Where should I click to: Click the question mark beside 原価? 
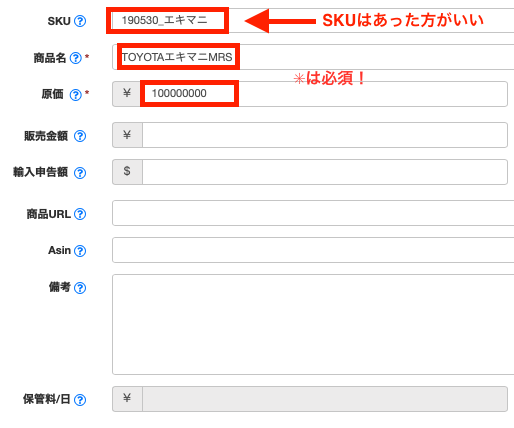click(x=76, y=95)
